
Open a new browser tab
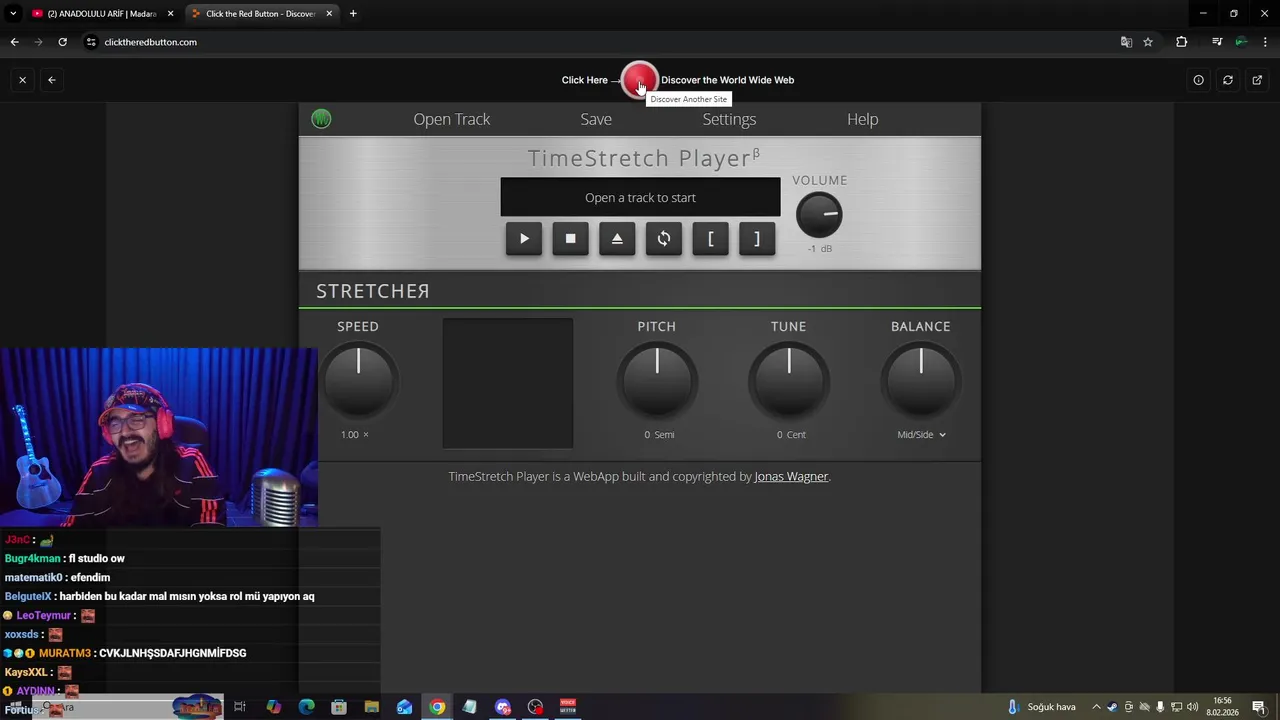pos(353,14)
